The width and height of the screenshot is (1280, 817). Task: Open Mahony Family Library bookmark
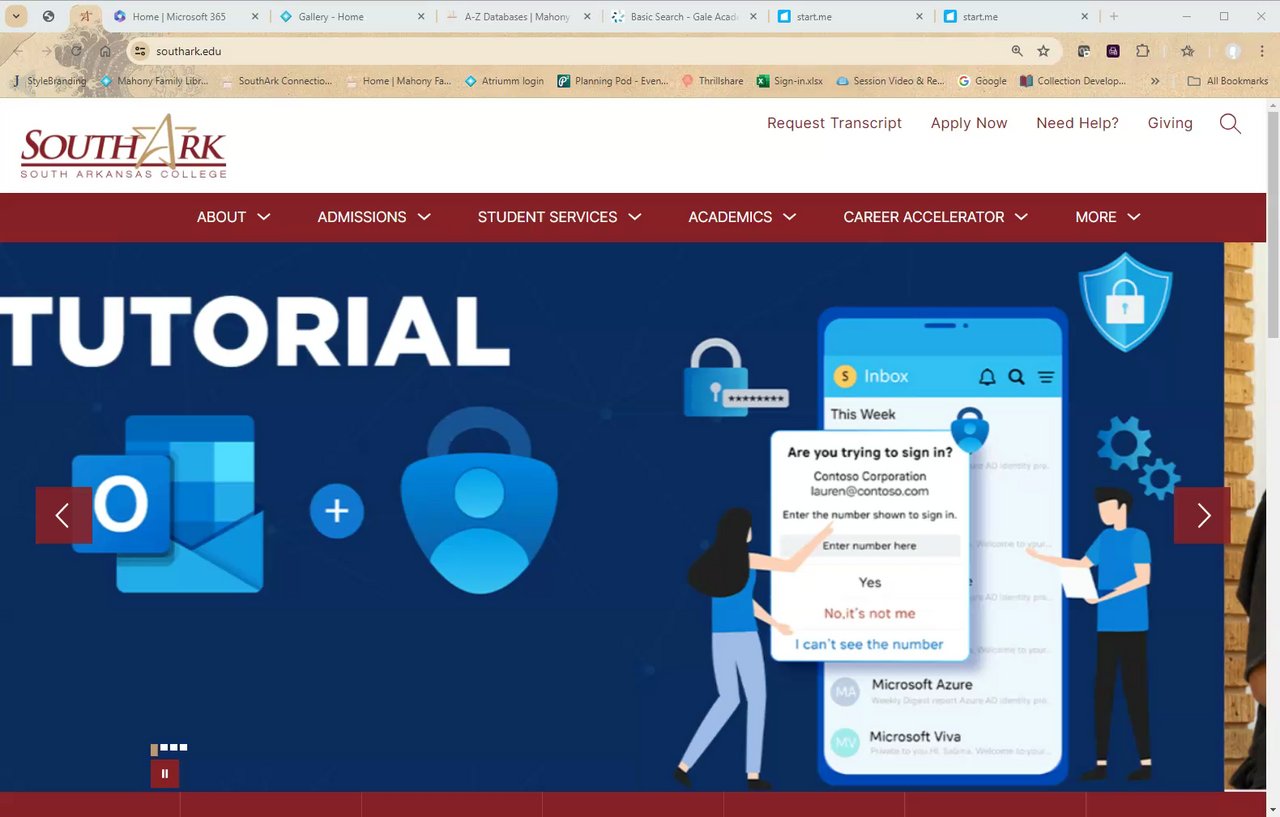click(x=154, y=81)
